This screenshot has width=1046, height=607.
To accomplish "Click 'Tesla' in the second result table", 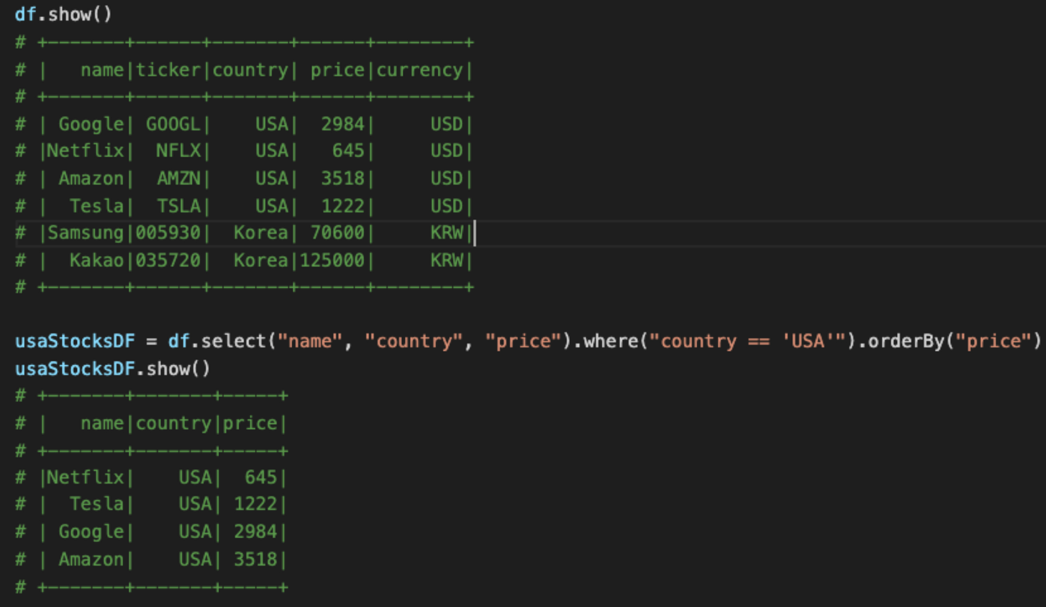I will coord(97,504).
